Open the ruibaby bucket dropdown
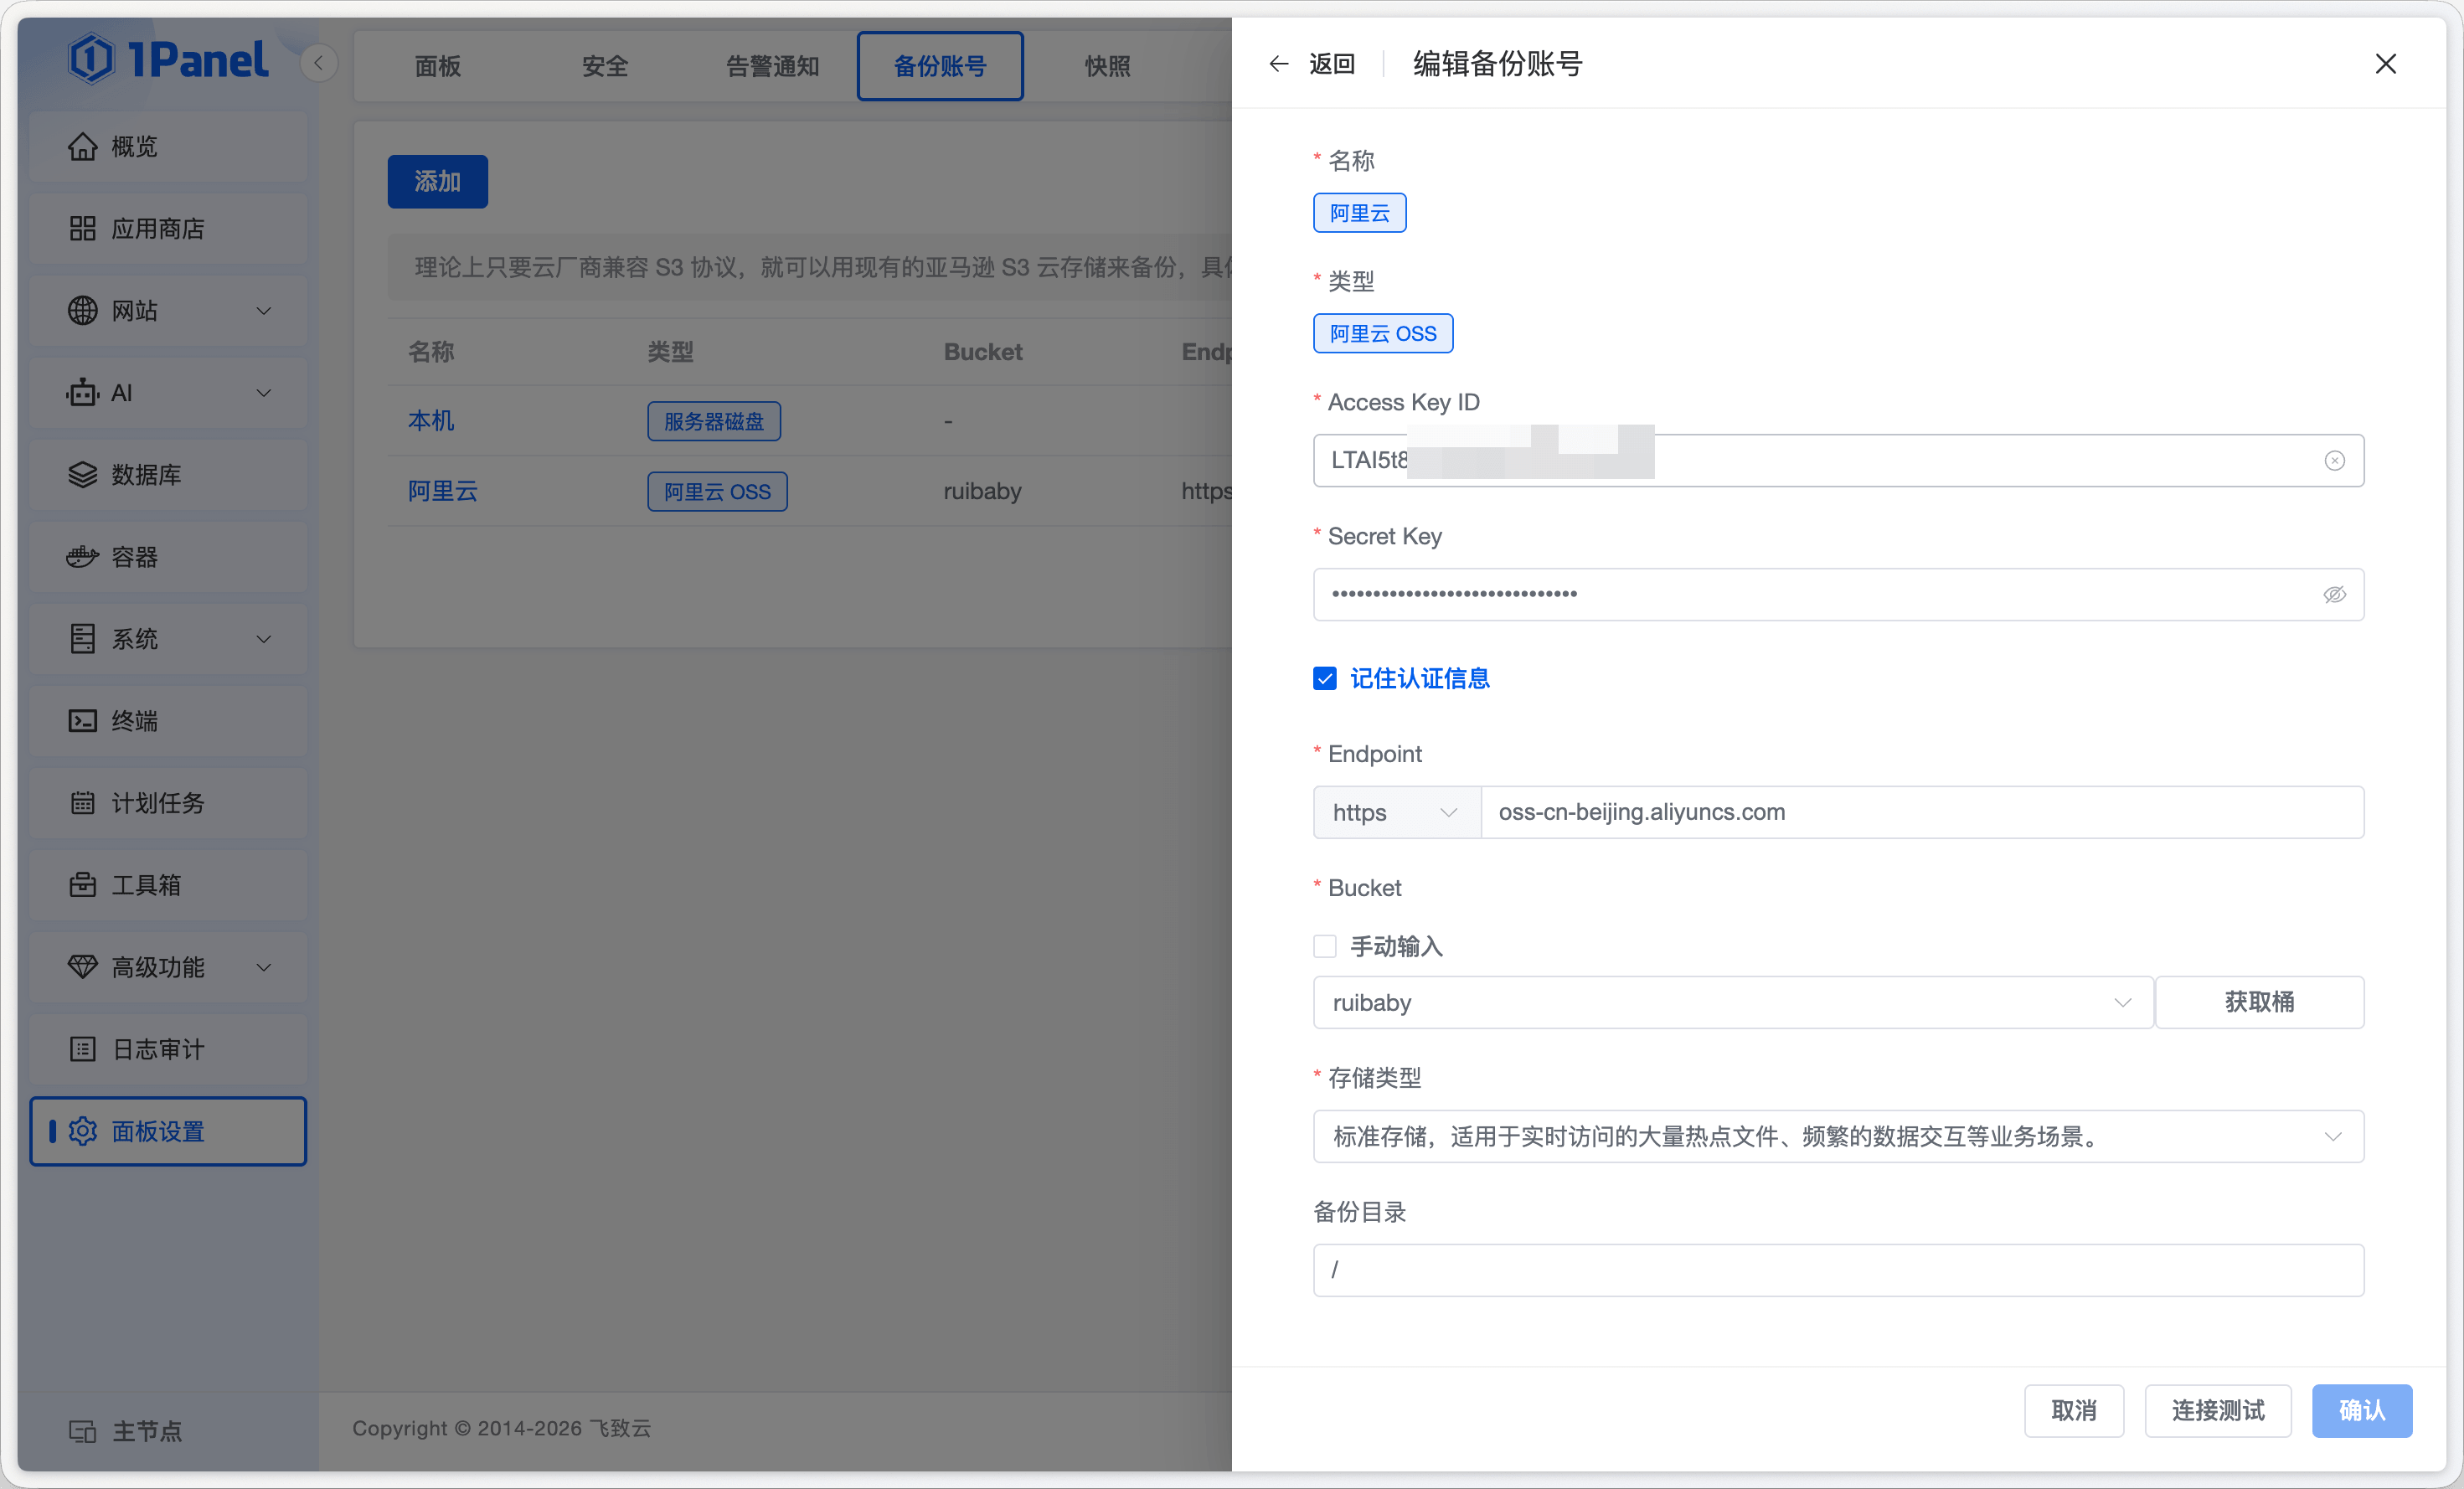 1732,1002
